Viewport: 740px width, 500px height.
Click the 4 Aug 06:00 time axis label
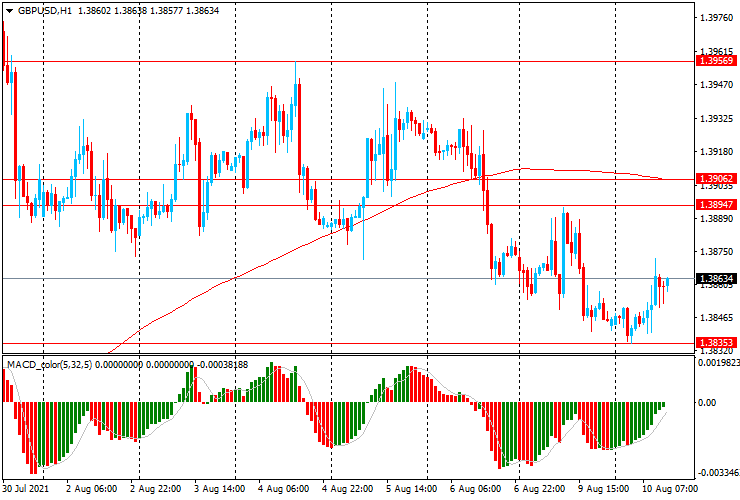point(284,489)
